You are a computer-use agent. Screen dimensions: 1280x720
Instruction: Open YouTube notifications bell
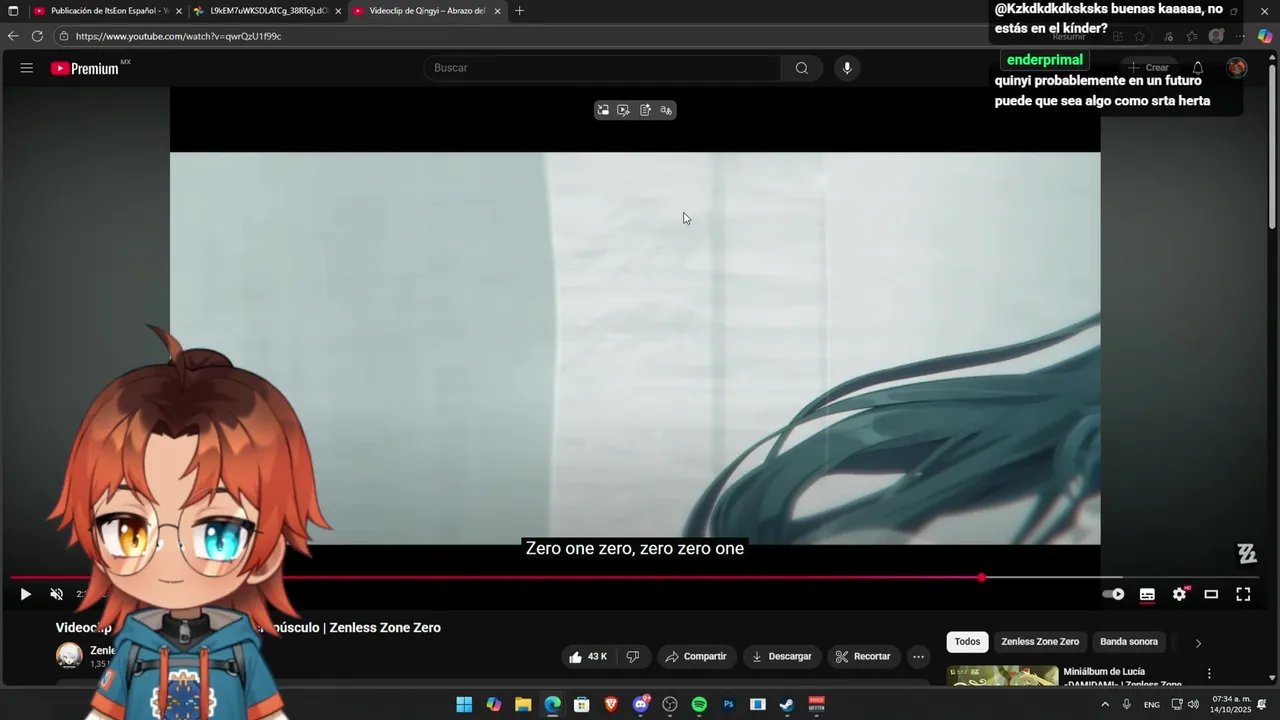pyautogui.click(x=1198, y=68)
